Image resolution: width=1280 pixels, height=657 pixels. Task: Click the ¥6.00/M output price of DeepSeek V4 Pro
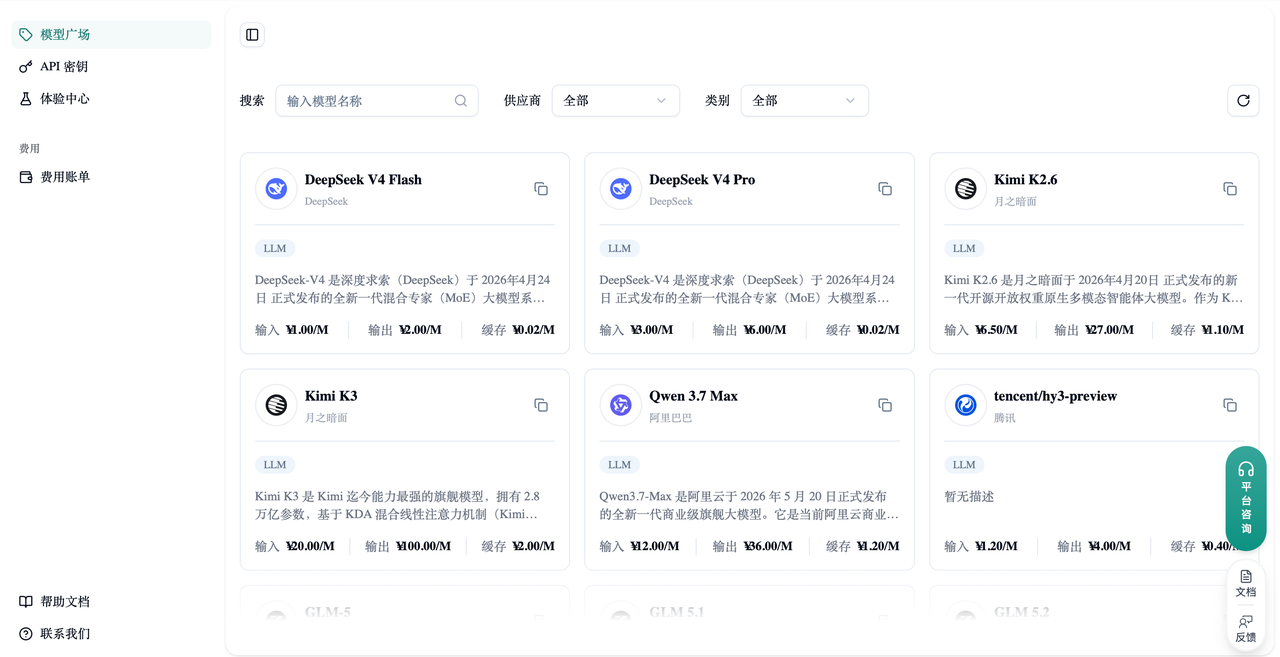tap(764, 330)
